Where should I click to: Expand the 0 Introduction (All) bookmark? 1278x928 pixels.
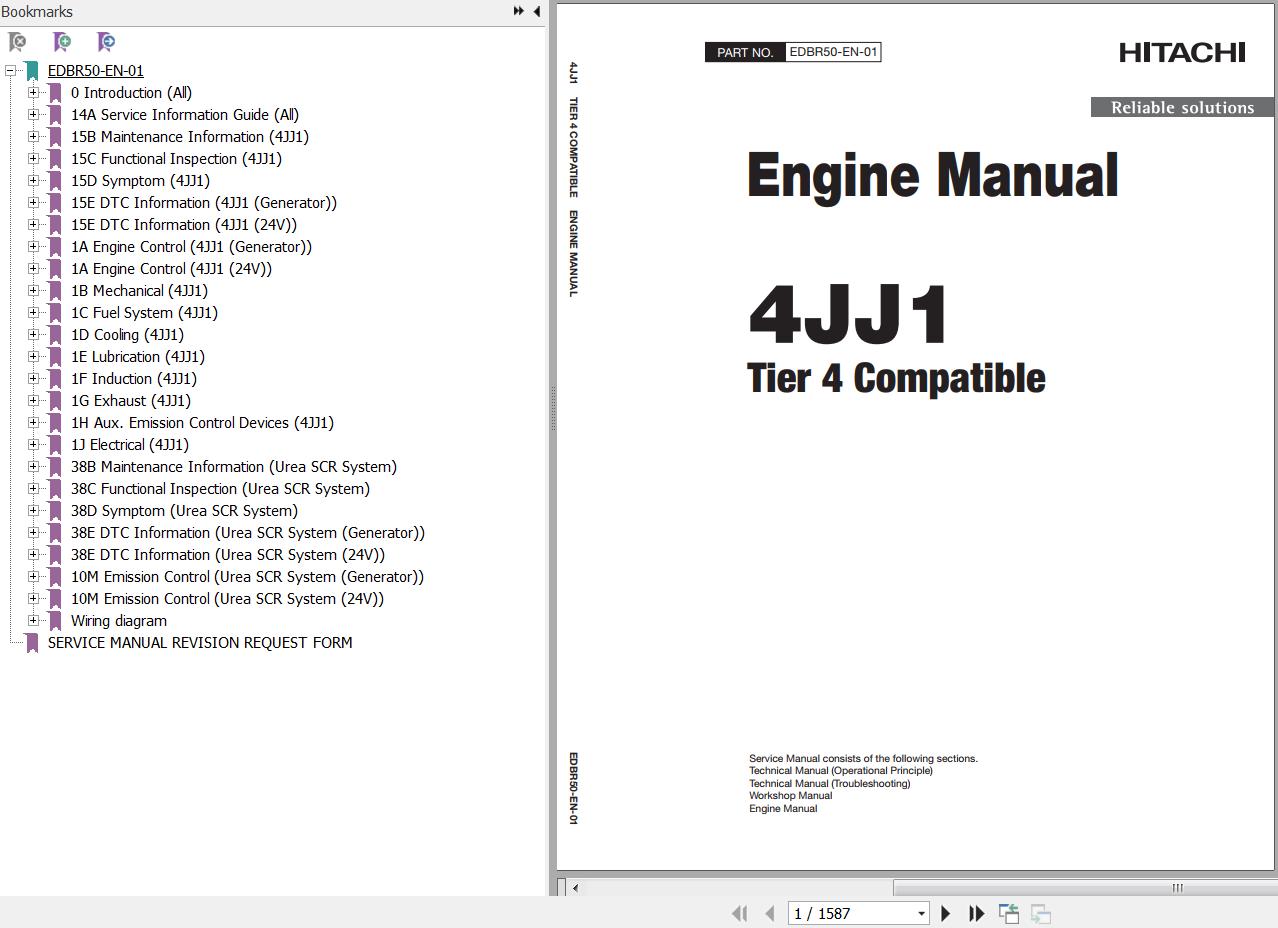[x=33, y=93]
